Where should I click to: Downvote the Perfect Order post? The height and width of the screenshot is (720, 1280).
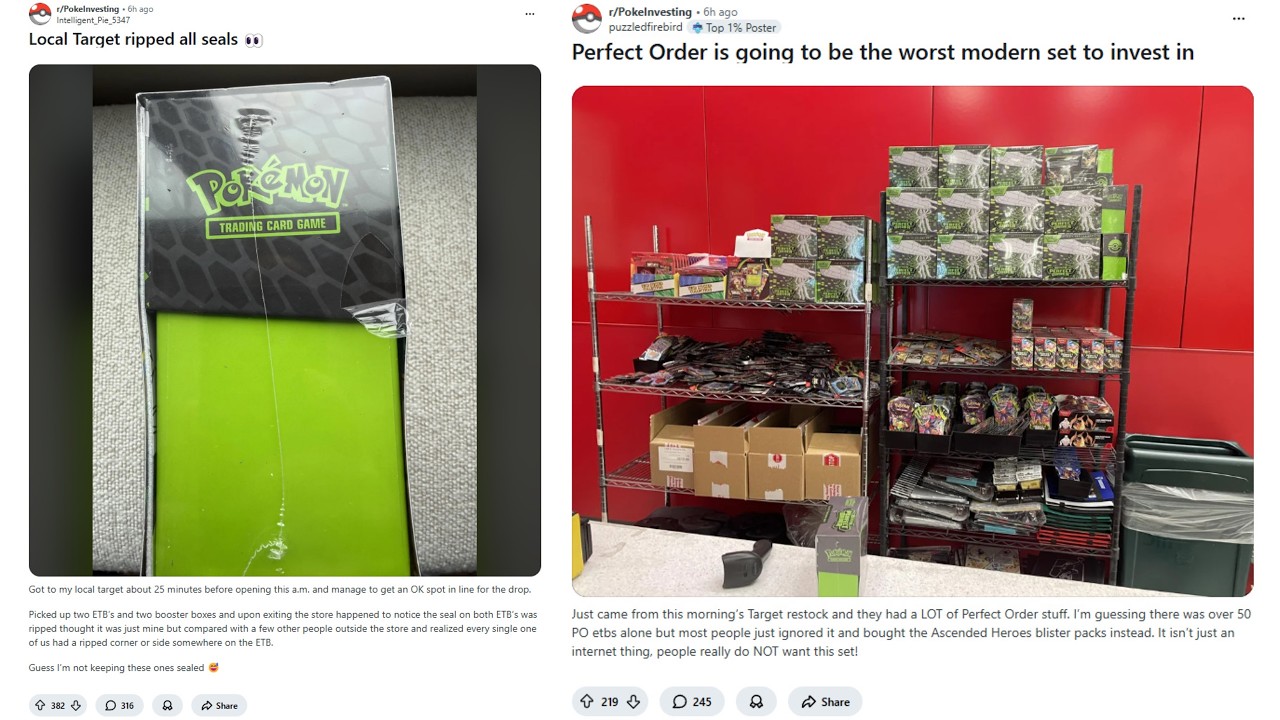(x=633, y=701)
